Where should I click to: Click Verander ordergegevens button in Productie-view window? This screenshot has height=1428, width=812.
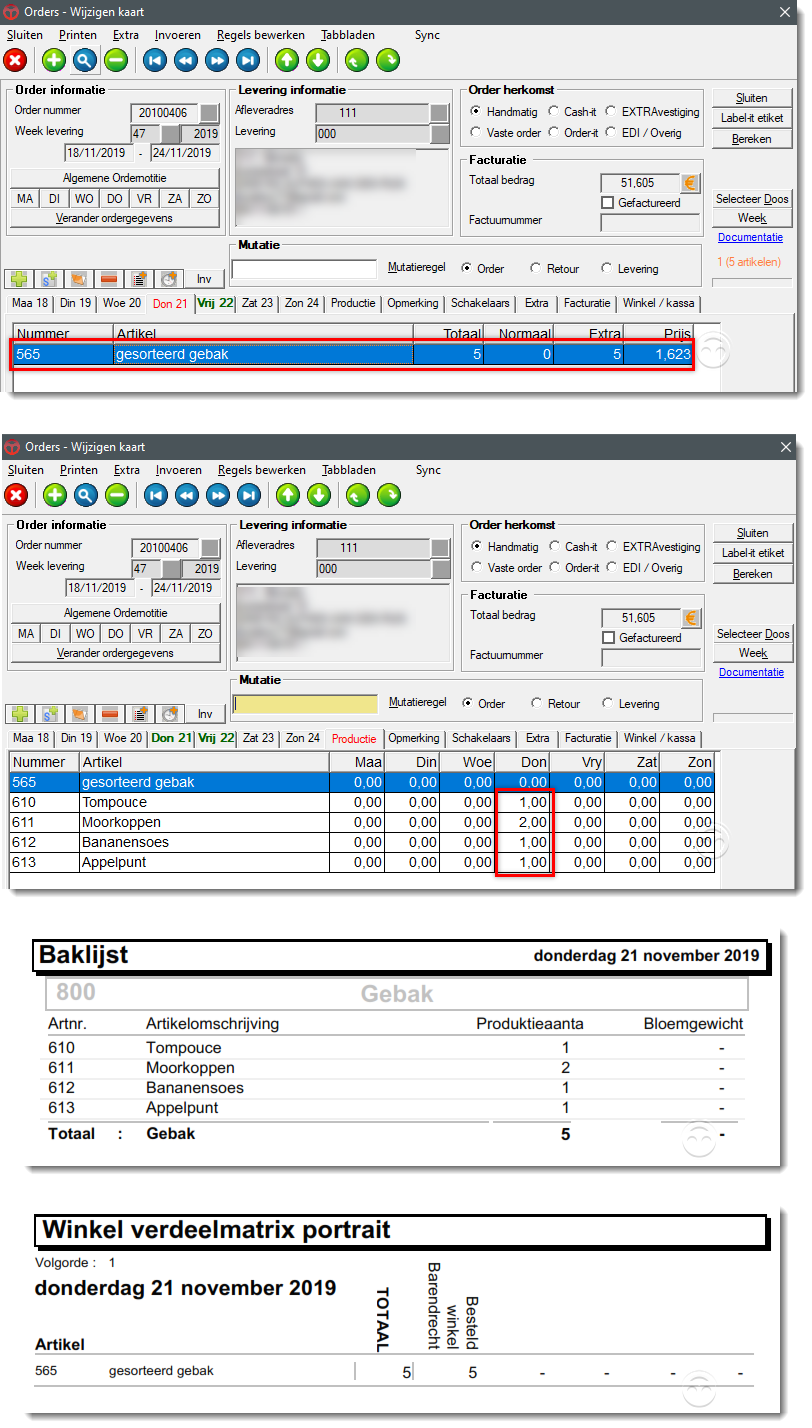click(x=115, y=653)
